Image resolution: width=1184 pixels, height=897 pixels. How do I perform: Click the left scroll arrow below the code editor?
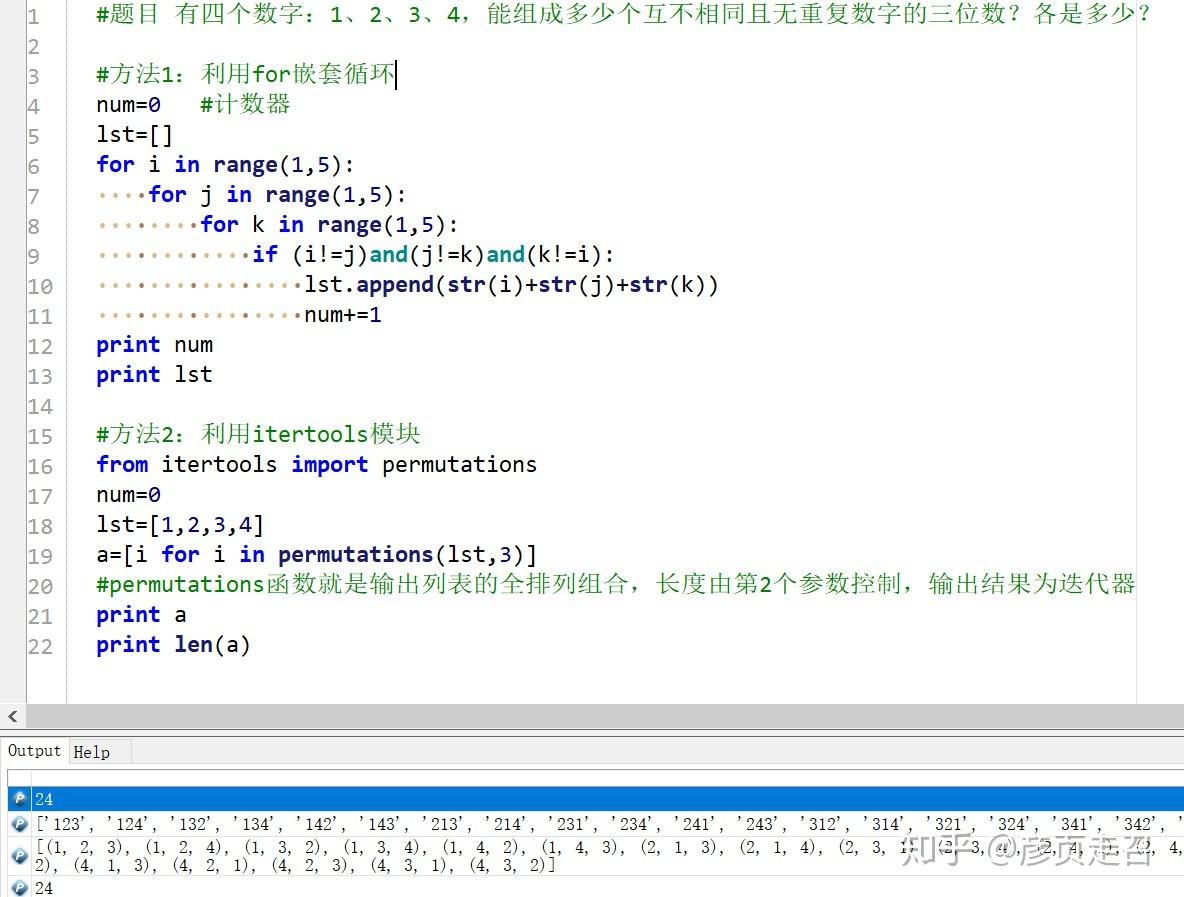click(x=11, y=716)
